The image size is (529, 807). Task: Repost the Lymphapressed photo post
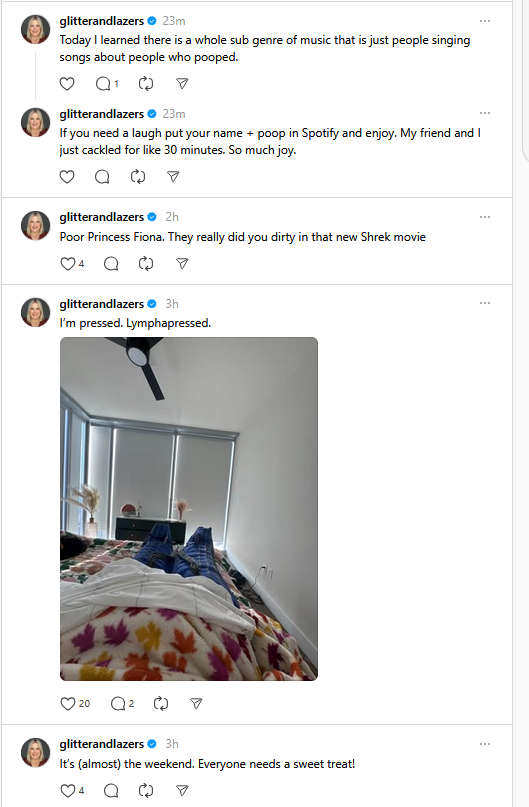[x=161, y=704]
